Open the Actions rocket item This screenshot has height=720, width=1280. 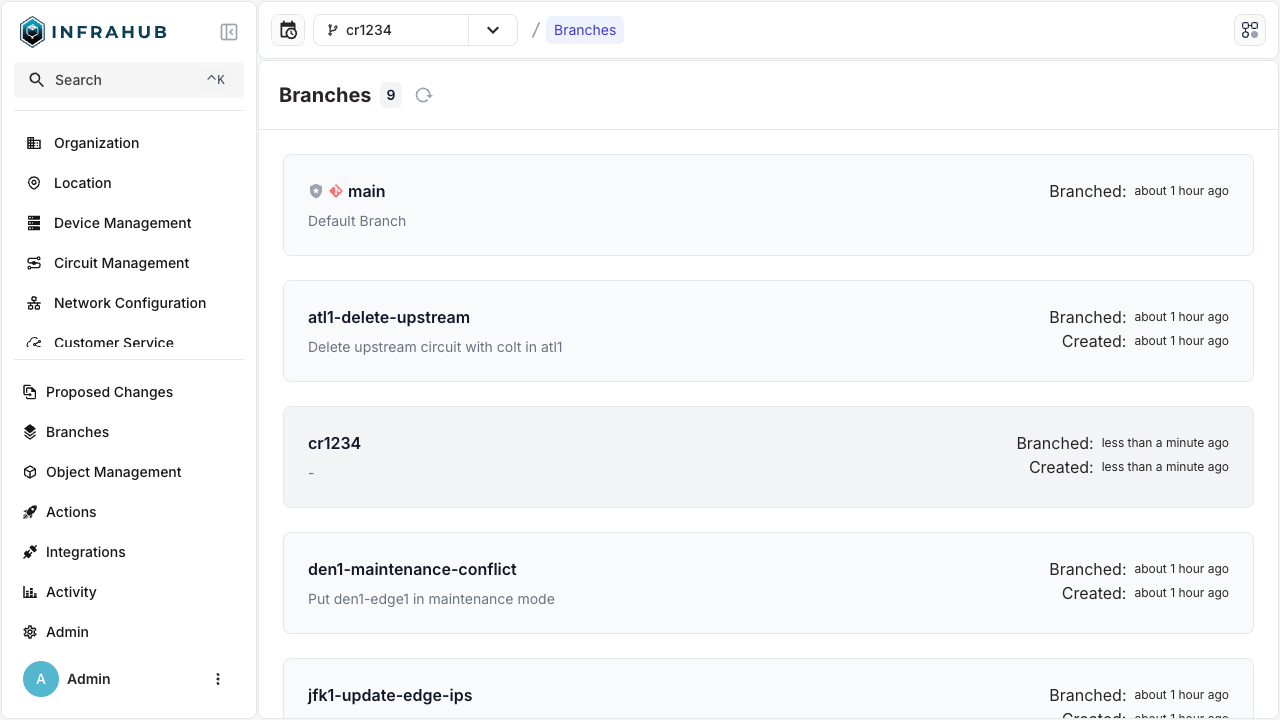click(x=71, y=512)
